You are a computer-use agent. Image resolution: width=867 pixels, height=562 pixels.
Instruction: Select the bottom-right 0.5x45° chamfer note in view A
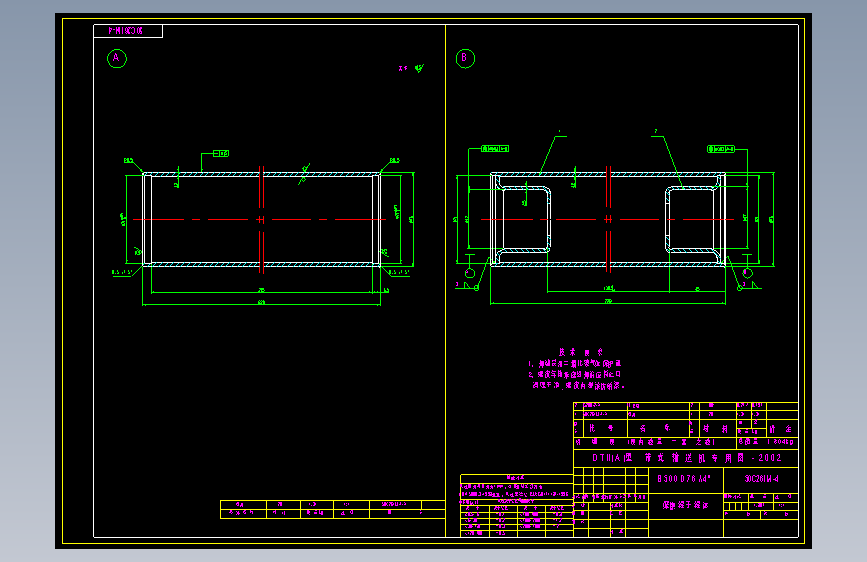pyautogui.click(x=399, y=272)
